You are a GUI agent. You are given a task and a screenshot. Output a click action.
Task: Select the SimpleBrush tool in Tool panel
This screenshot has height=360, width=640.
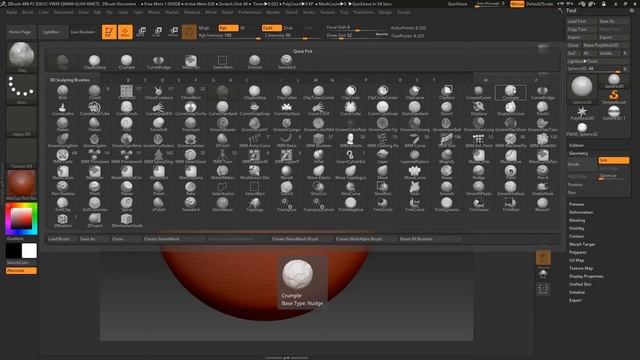[x=614, y=97]
